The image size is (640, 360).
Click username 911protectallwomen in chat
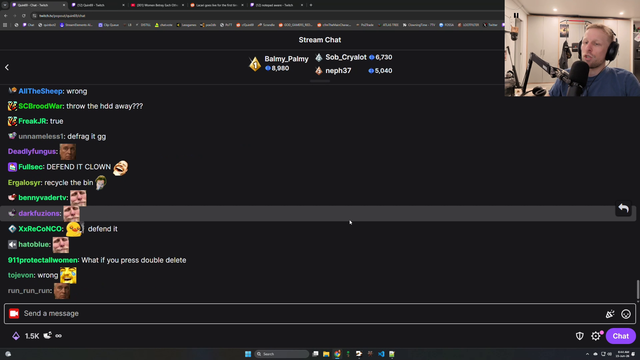tap(43, 260)
